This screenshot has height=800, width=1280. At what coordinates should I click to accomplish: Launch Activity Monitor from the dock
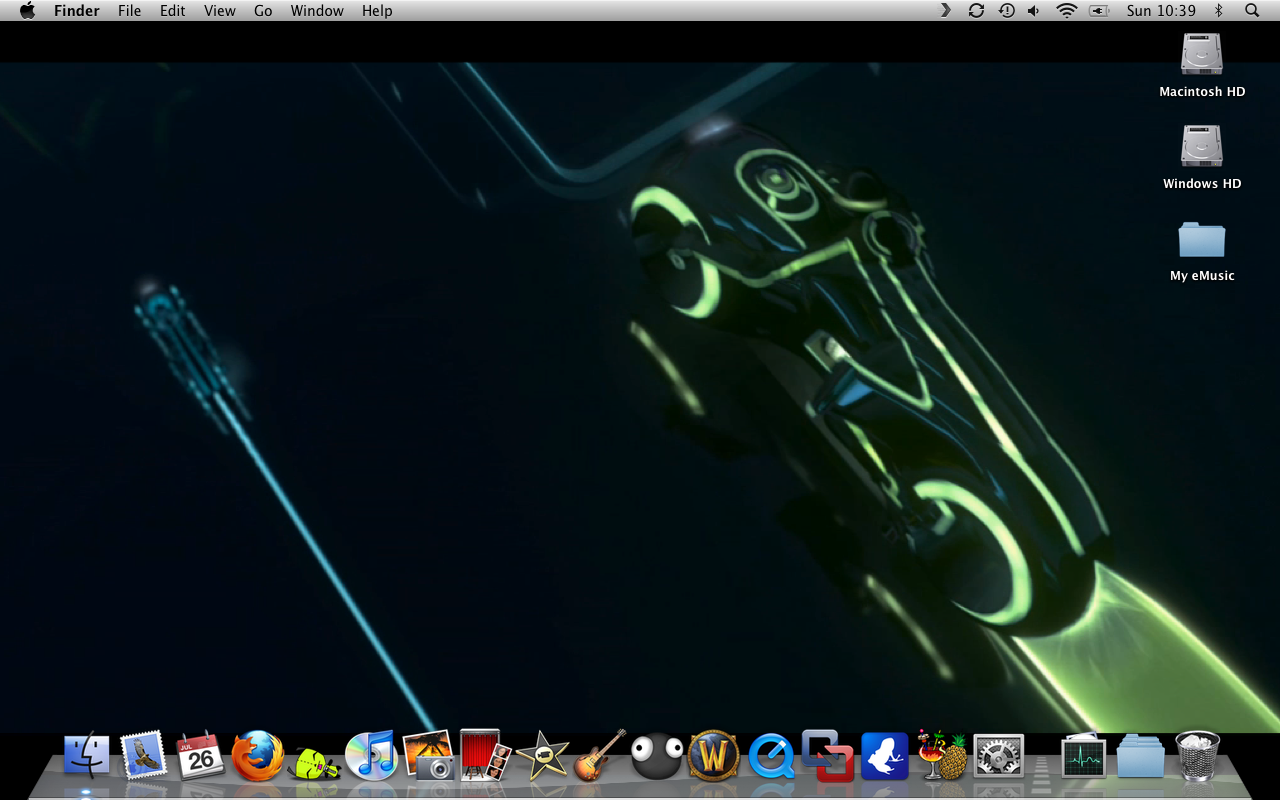click(x=1083, y=756)
